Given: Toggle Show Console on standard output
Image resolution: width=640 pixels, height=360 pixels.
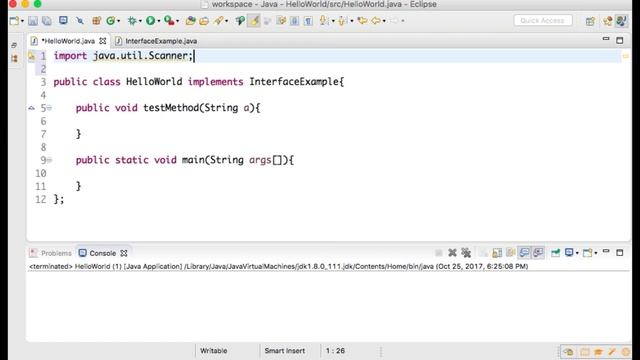Looking at the screenshot, I should tap(524, 253).
